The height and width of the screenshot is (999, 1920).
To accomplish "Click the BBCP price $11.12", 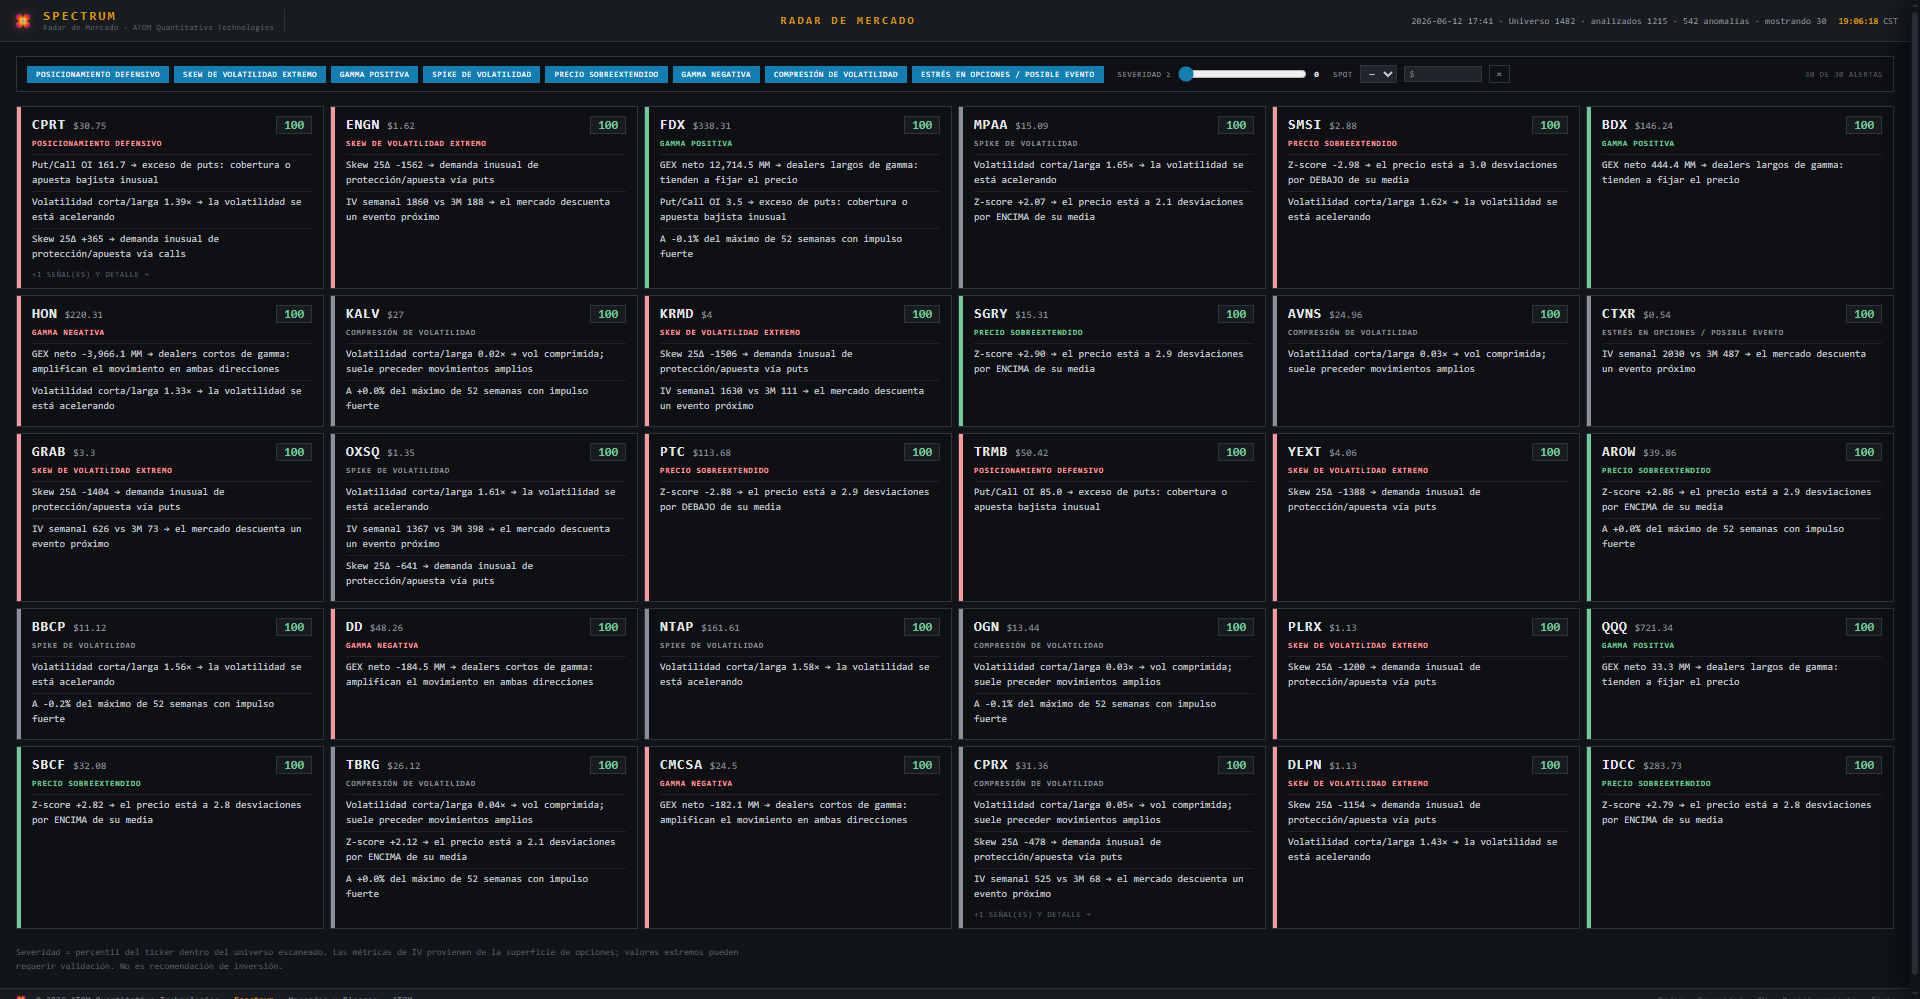I will pos(89,628).
